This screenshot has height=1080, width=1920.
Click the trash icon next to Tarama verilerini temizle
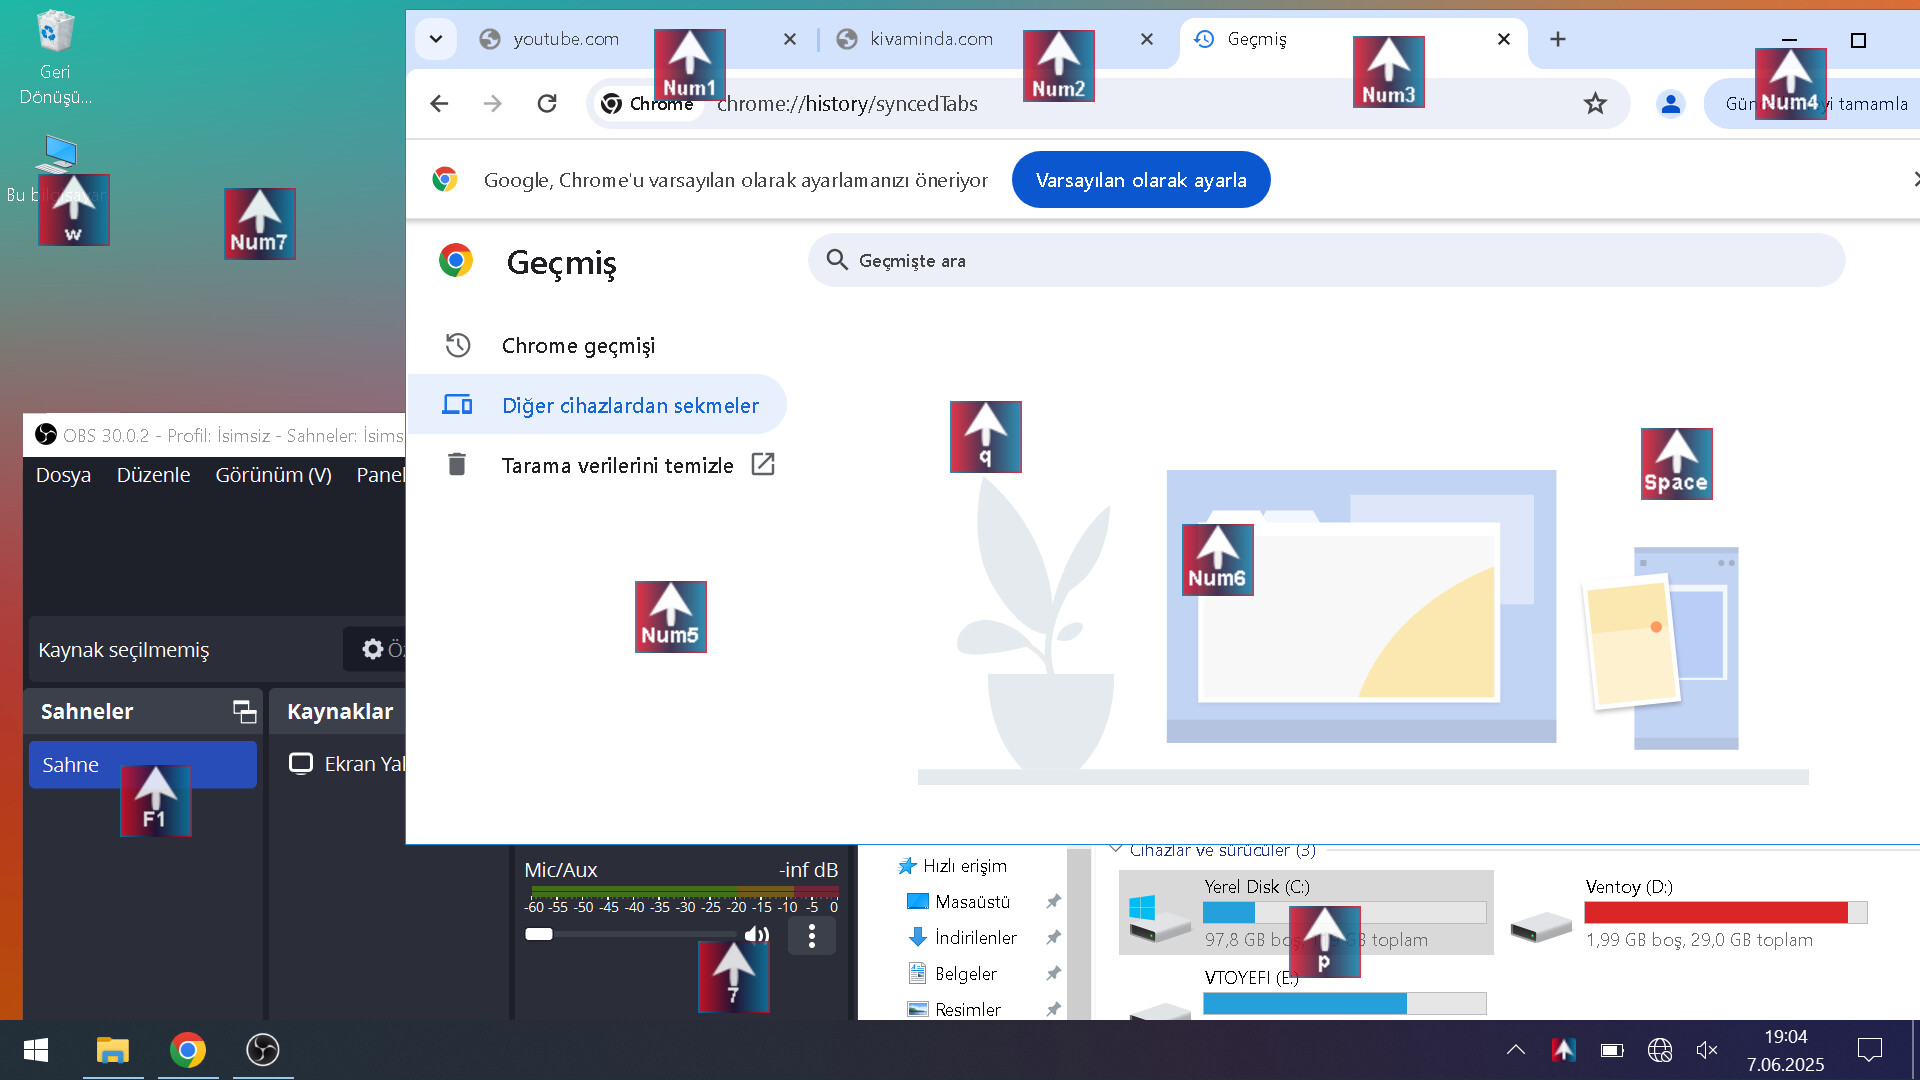pyautogui.click(x=457, y=464)
